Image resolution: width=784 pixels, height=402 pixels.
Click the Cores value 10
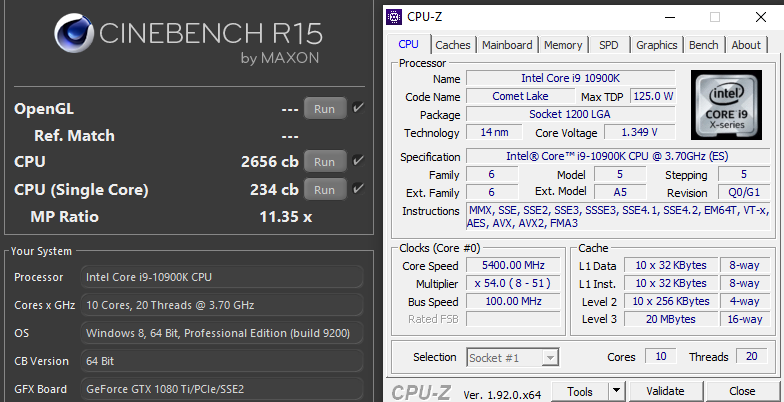pyautogui.click(x=660, y=356)
